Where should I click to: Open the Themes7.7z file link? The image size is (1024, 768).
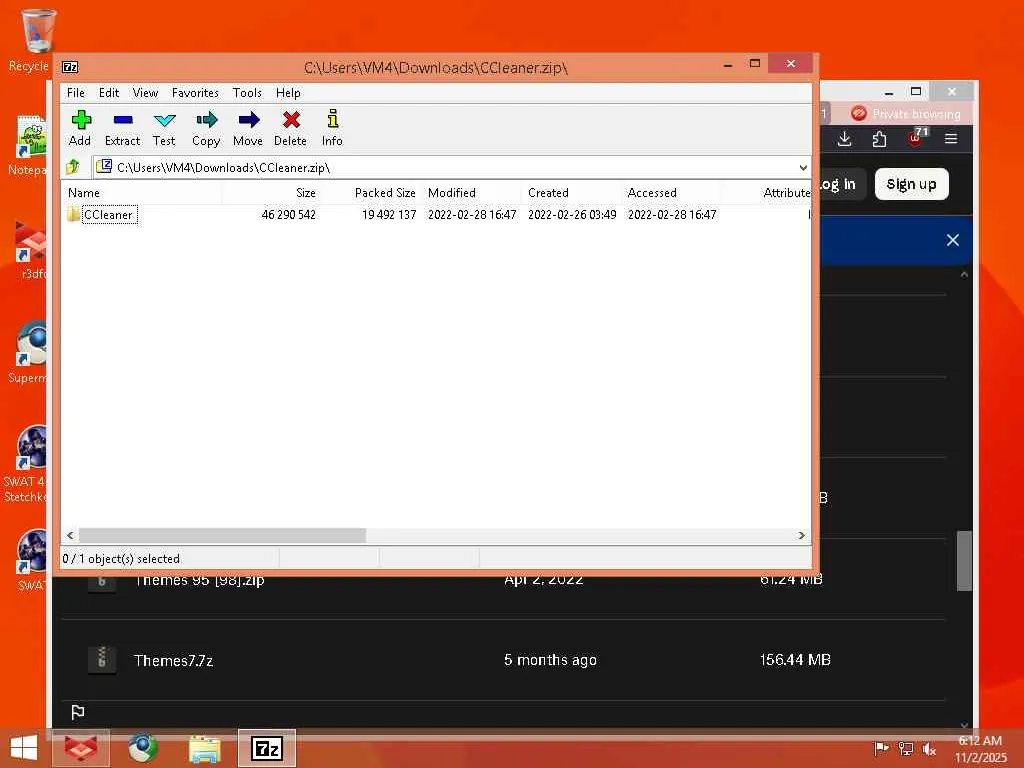tap(173, 660)
